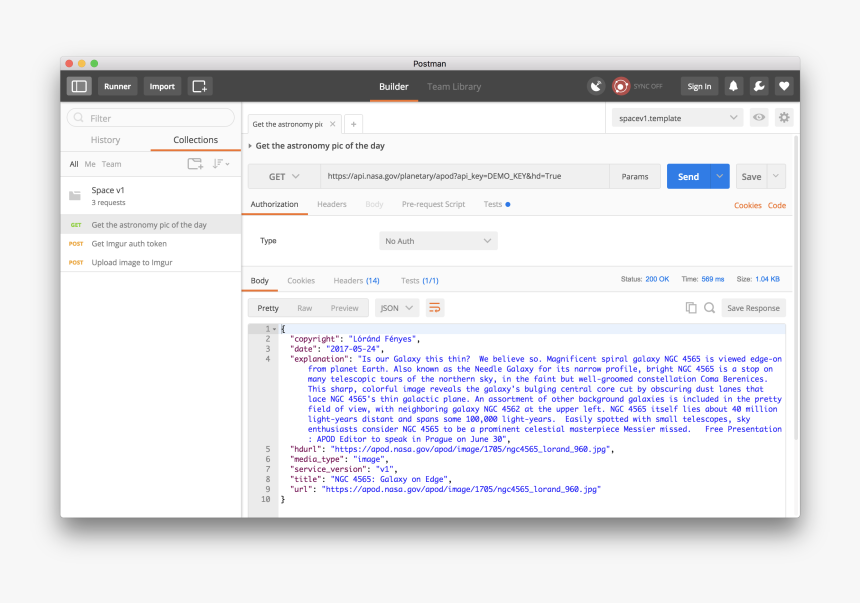Screen dimensions: 860x603
Task: Click the Params button
Action: (635, 177)
